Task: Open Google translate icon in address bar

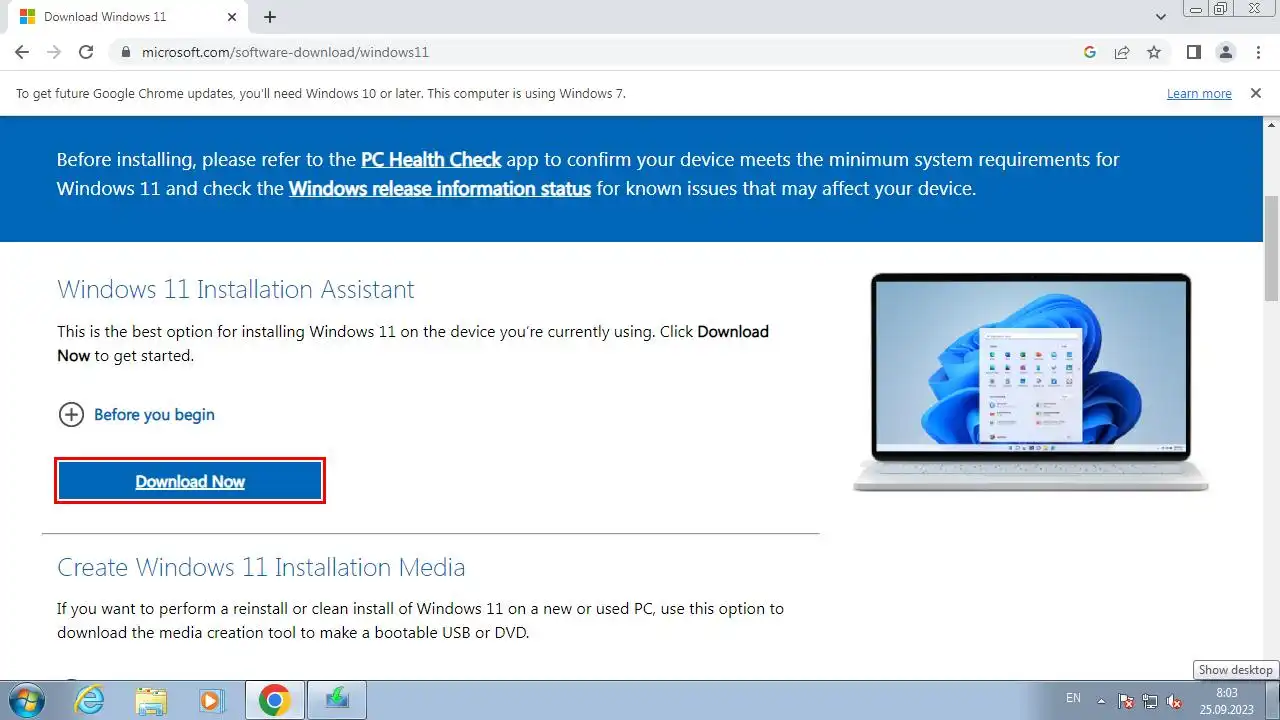Action: coord(1090,52)
